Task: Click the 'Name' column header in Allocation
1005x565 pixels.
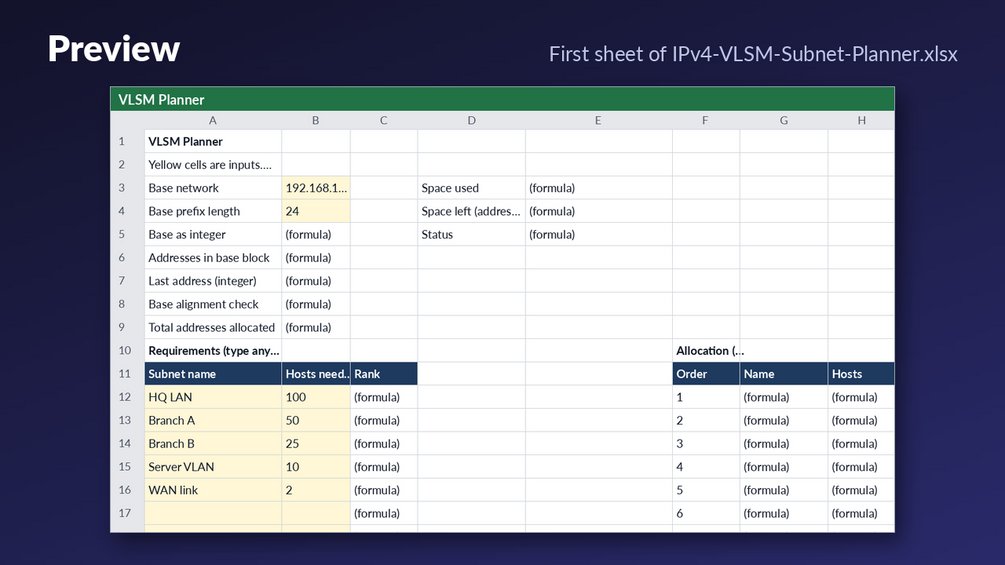Action: tap(784, 374)
